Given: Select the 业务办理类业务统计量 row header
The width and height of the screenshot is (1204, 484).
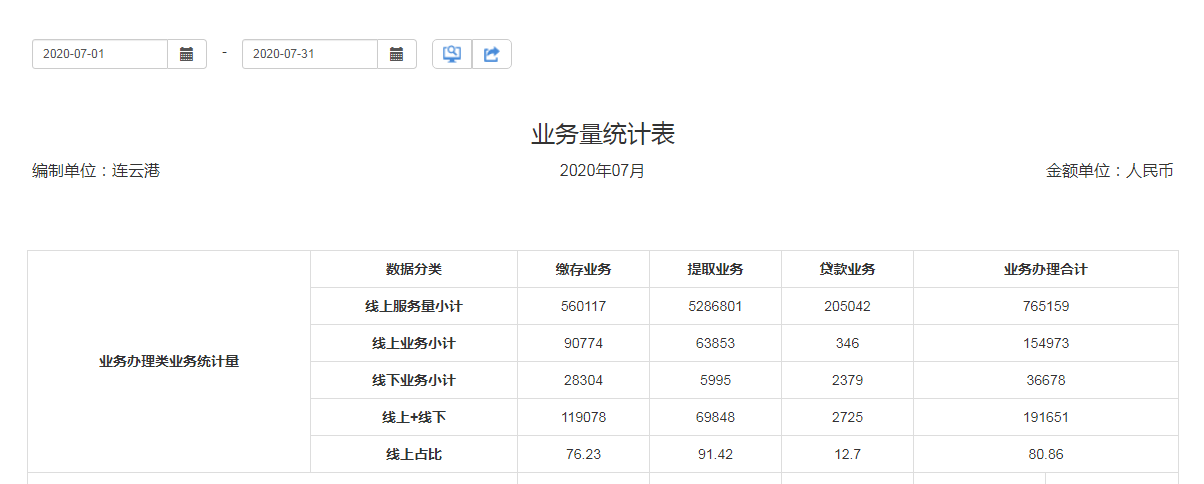Looking at the screenshot, I should pyautogui.click(x=169, y=362).
